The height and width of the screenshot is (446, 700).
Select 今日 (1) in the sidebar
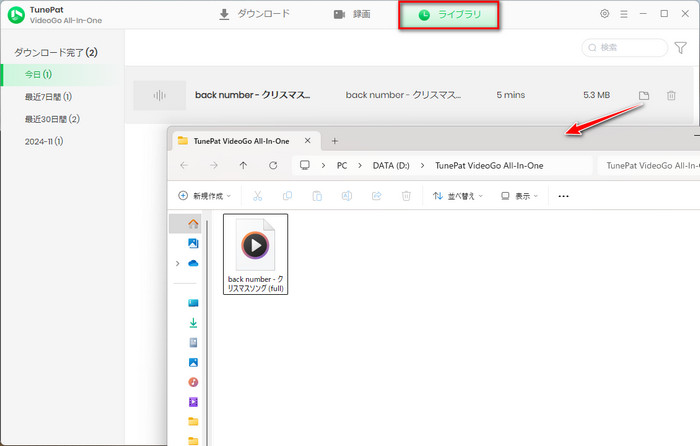(x=62, y=75)
